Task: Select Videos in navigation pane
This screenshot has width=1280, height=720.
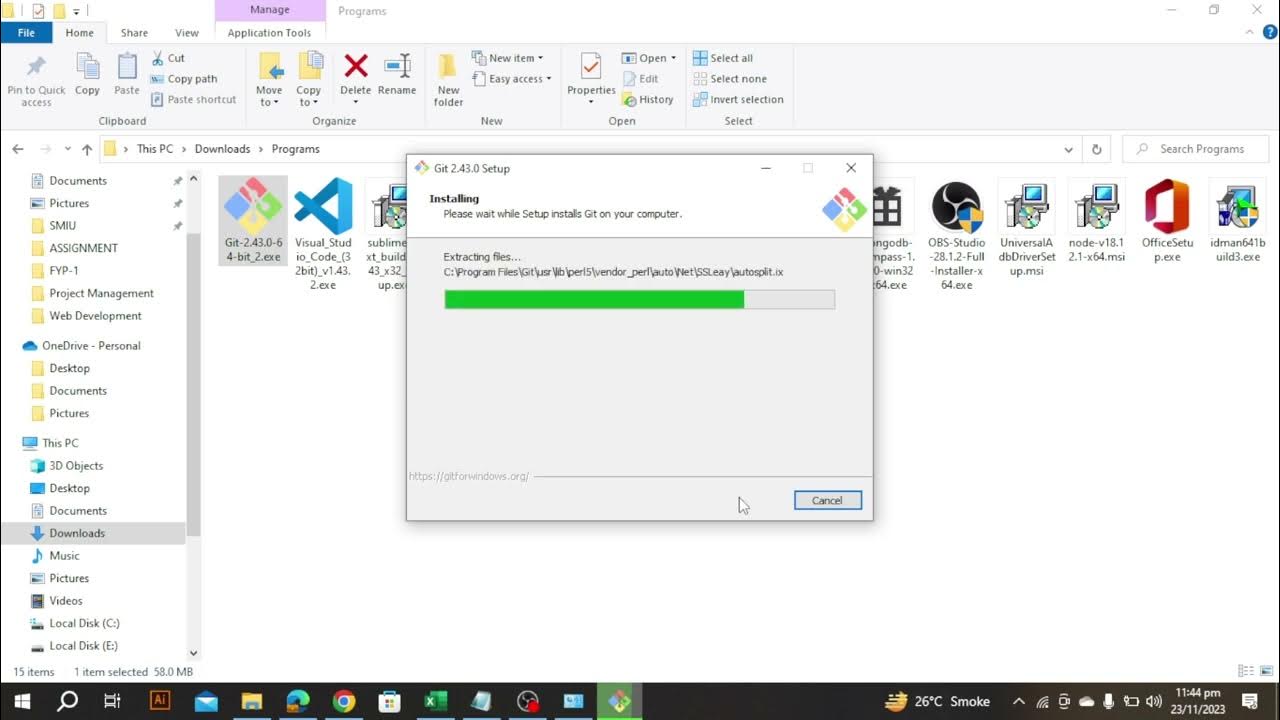Action: [66, 601]
